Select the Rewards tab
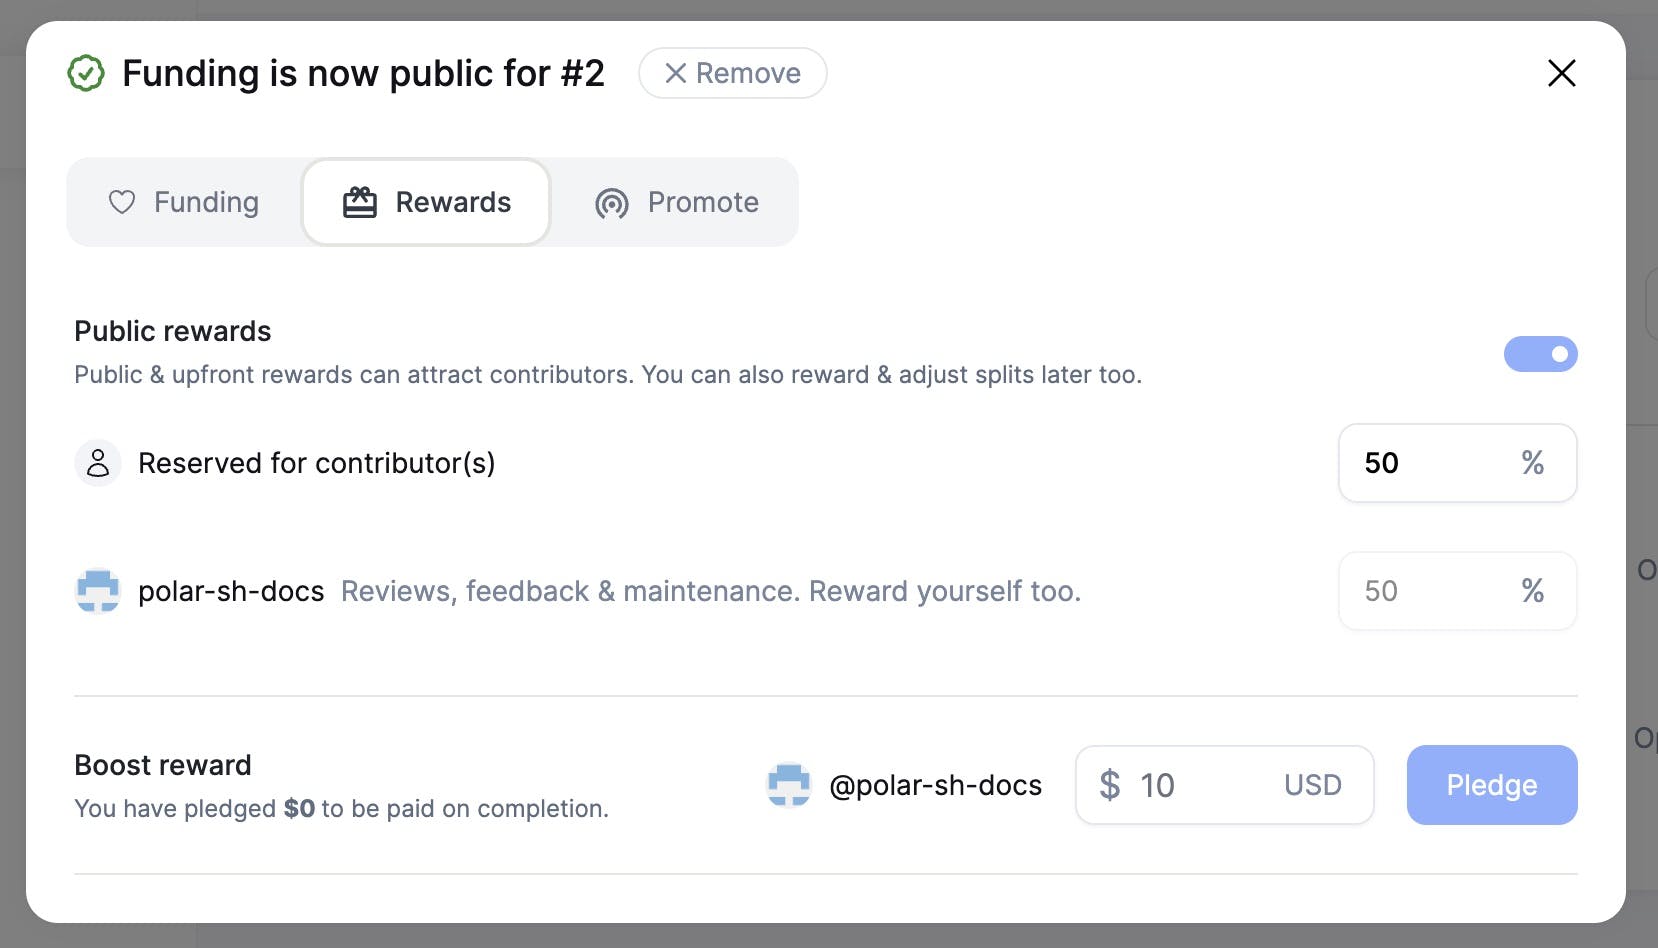The height and width of the screenshot is (948, 1658). 427,202
